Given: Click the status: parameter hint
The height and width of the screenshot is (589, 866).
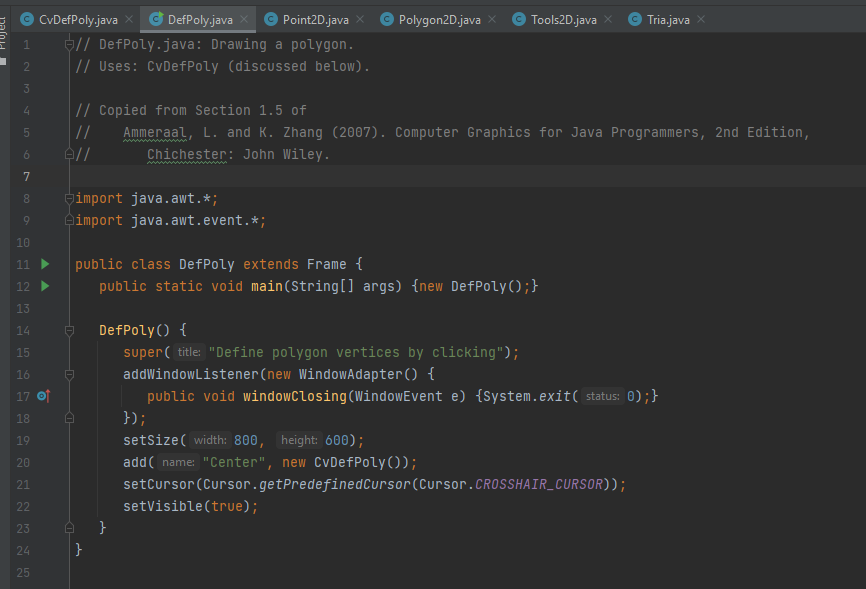Looking at the screenshot, I should click(x=603, y=396).
